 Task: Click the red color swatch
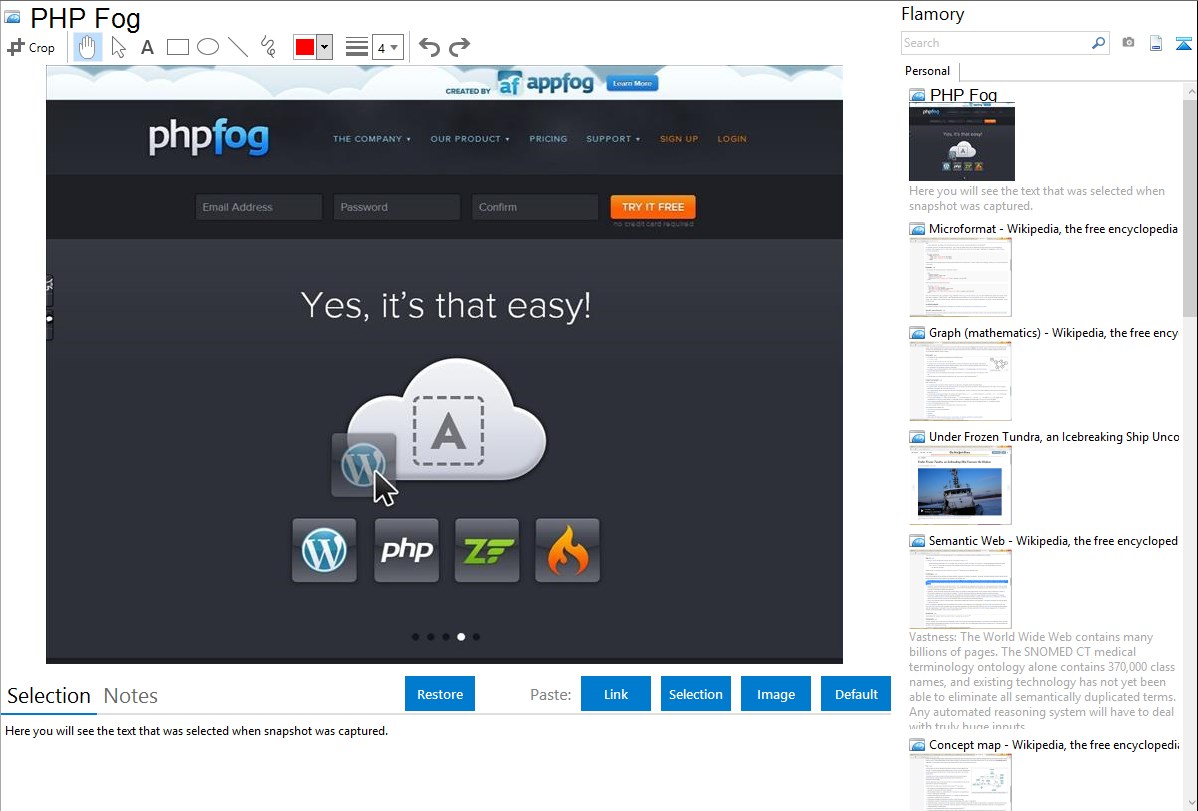click(x=305, y=47)
